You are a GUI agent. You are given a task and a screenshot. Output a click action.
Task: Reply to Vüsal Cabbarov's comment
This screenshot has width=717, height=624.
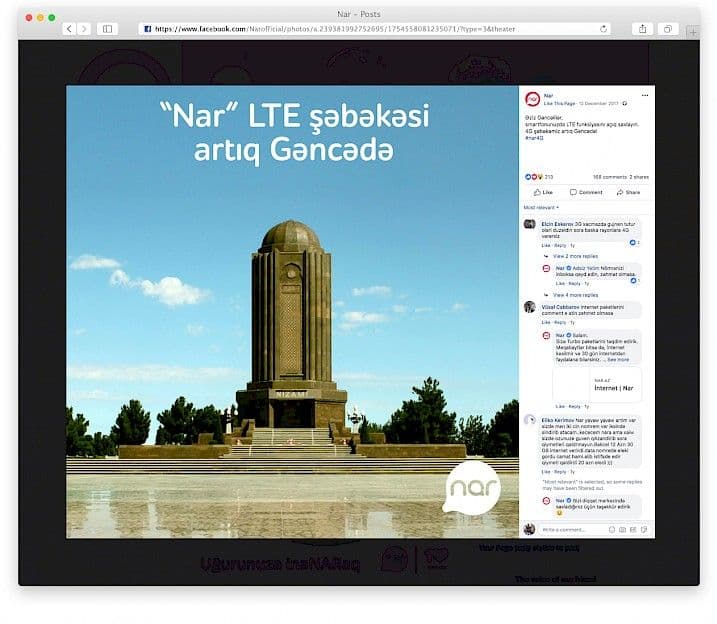(x=560, y=323)
